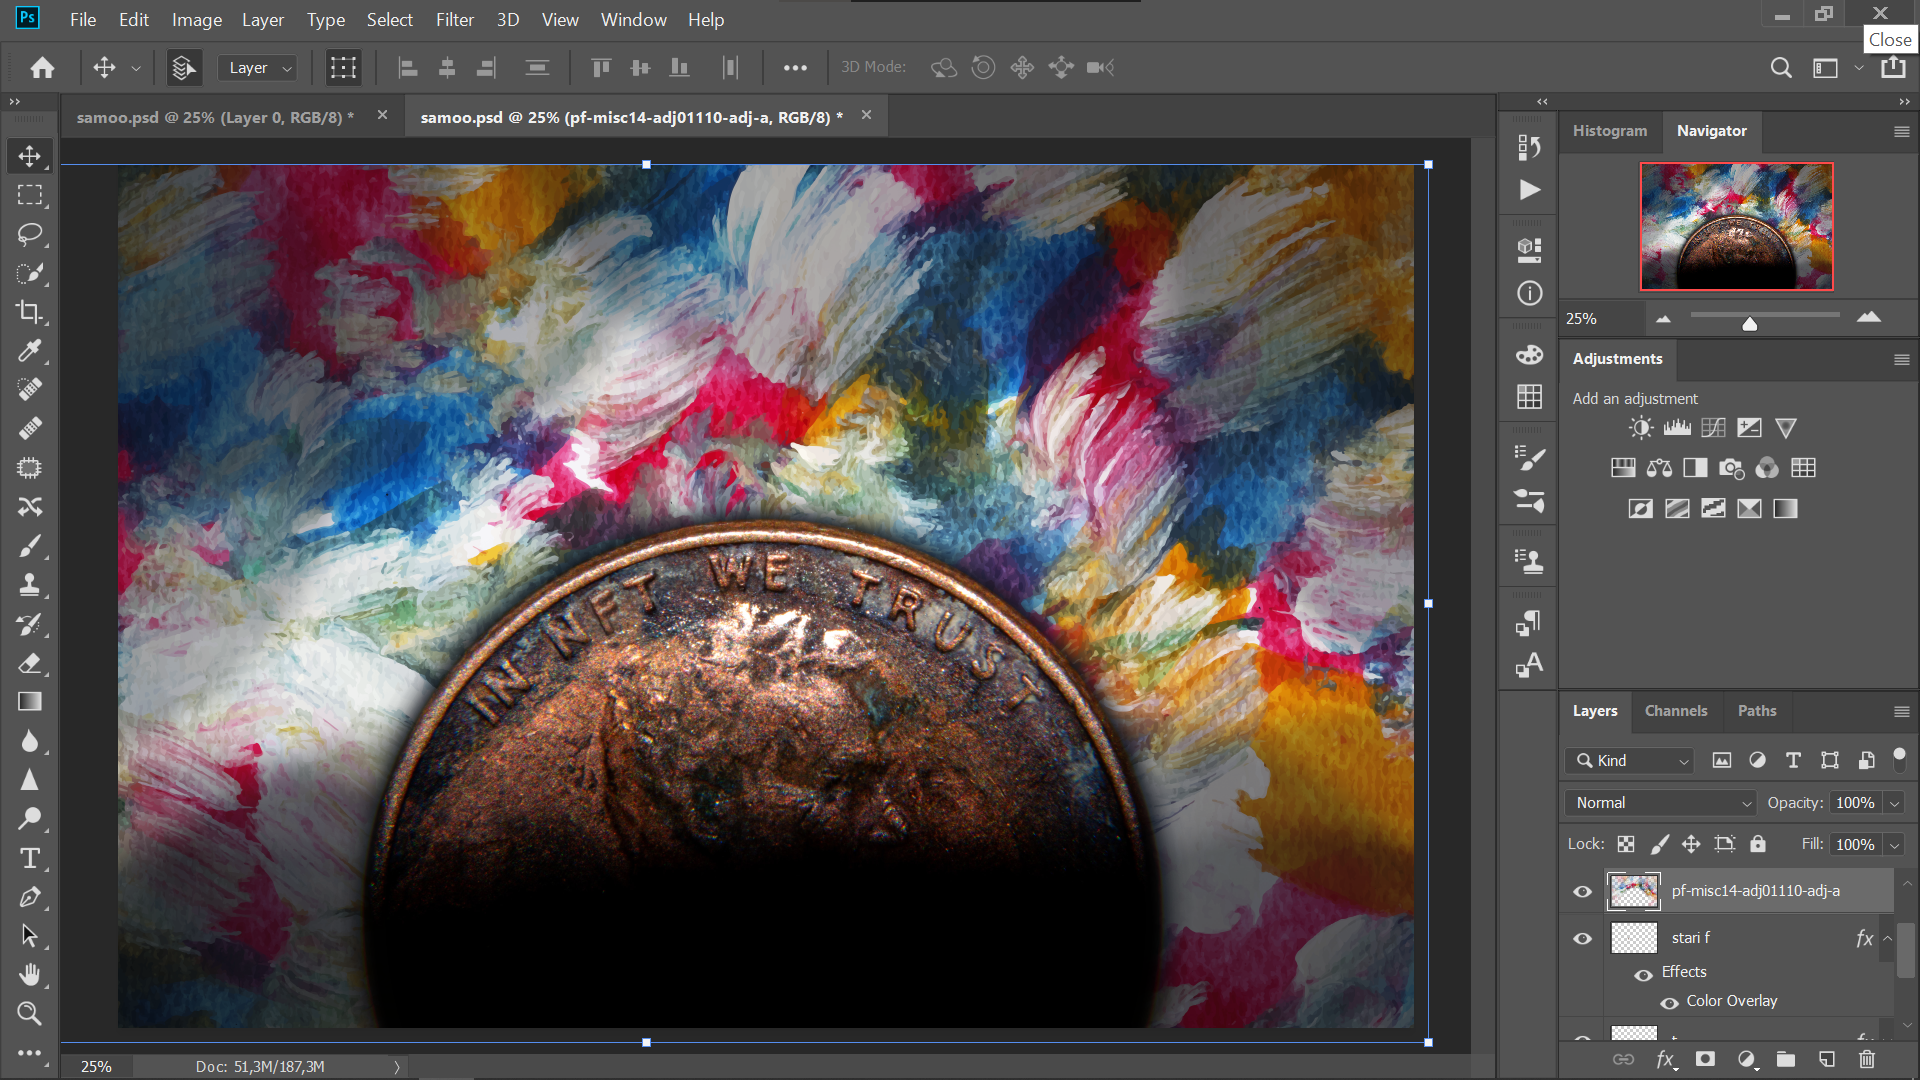Add a Levels adjustment

pyautogui.click(x=1677, y=428)
